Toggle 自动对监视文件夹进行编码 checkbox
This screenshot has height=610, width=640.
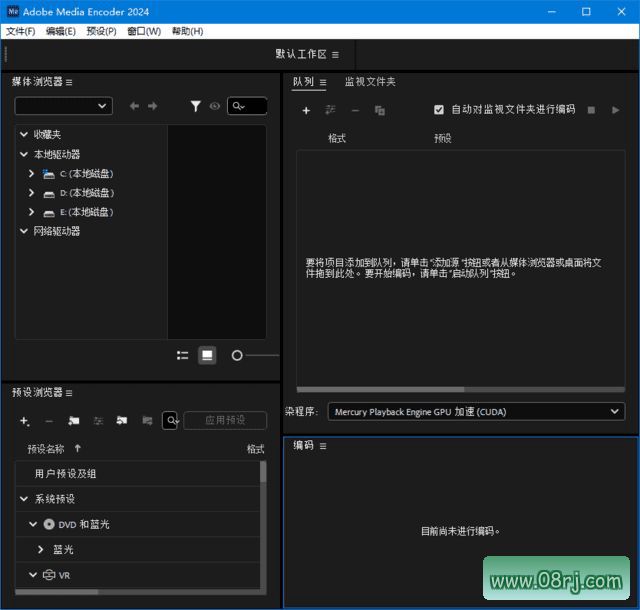coord(439,110)
